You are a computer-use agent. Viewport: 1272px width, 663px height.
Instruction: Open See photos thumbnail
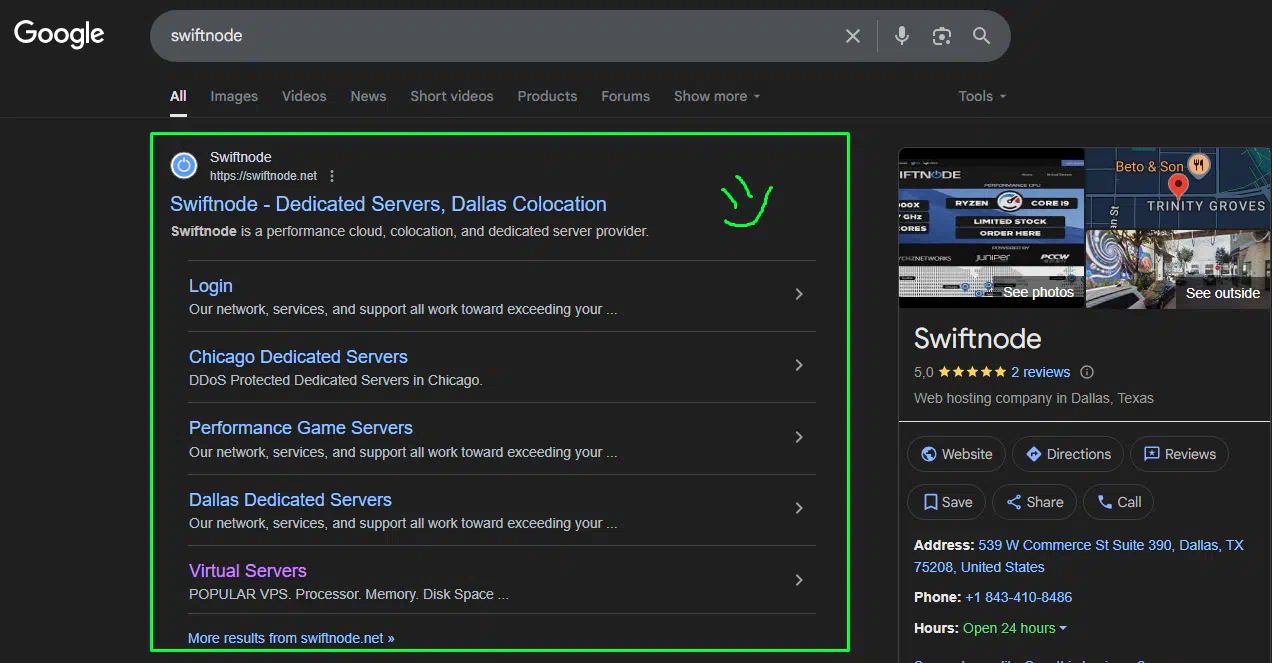991,228
